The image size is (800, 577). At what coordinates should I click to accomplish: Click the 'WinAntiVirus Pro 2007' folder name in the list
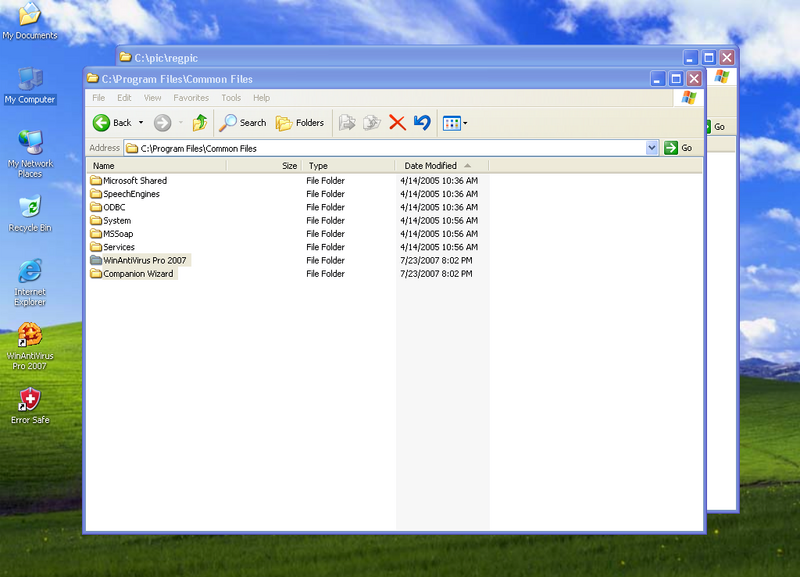[x=145, y=261]
